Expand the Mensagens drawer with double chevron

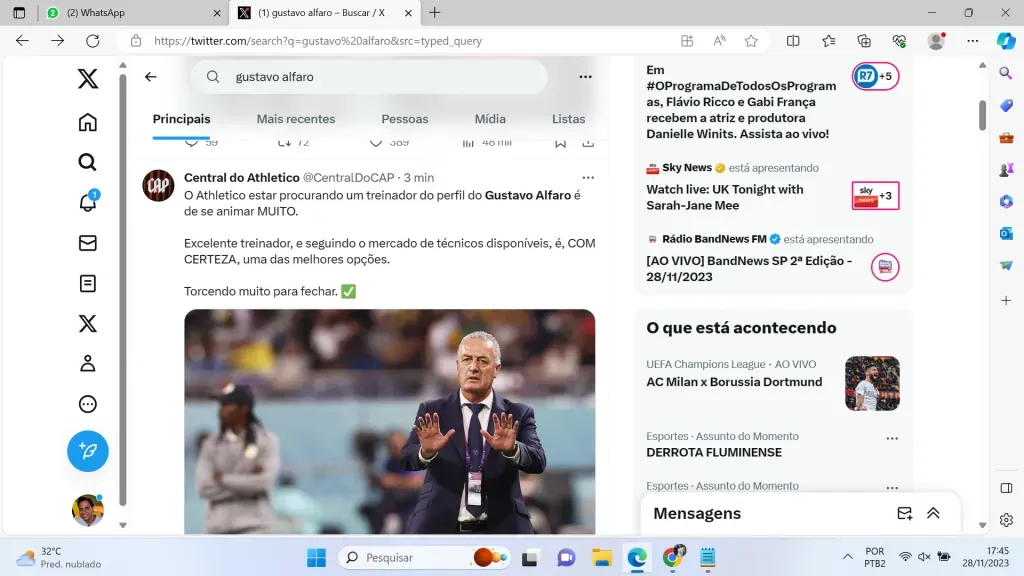point(933,513)
